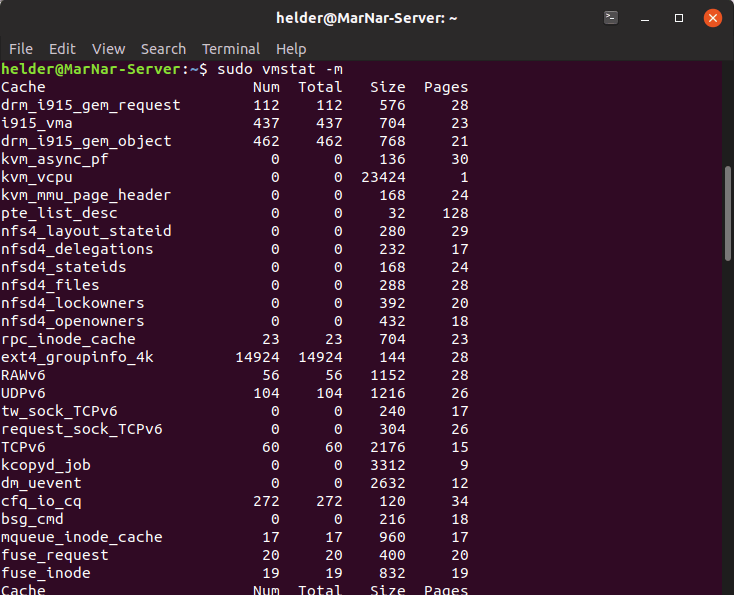Click the size value 2176
This screenshot has width=734, height=595.
pos(388,448)
